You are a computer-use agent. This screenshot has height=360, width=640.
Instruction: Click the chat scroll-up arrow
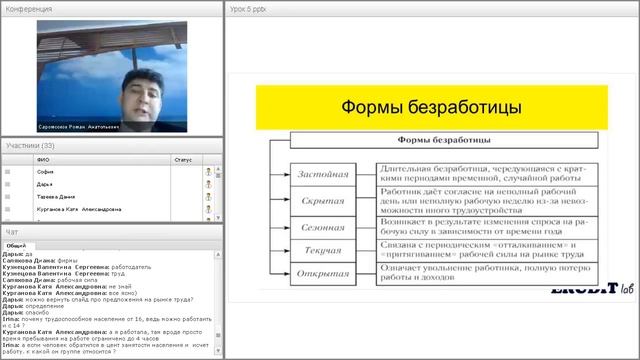[218, 254]
